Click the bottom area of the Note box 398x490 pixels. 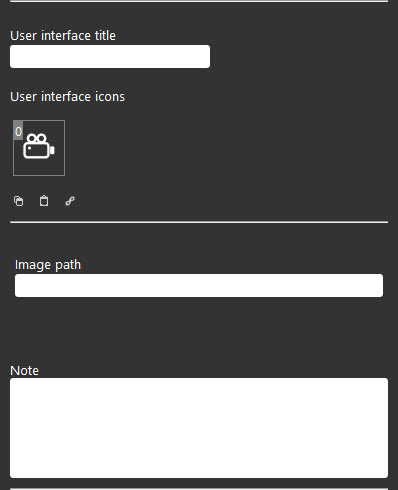click(199, 468)
